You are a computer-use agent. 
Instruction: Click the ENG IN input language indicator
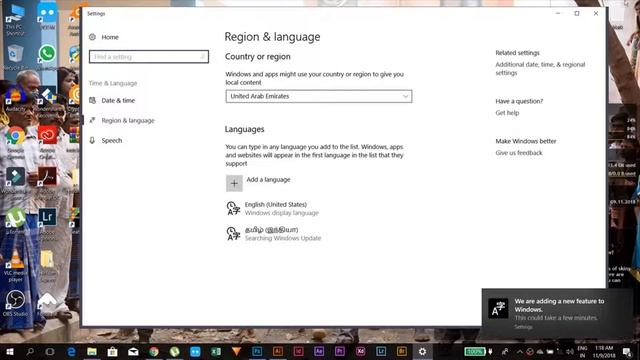click(x=582, y=352)
